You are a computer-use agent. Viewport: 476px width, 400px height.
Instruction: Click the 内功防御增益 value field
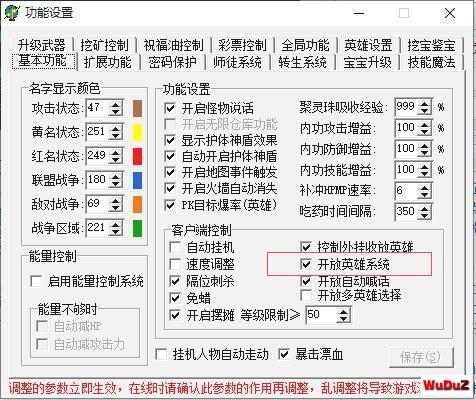point(406,149)
